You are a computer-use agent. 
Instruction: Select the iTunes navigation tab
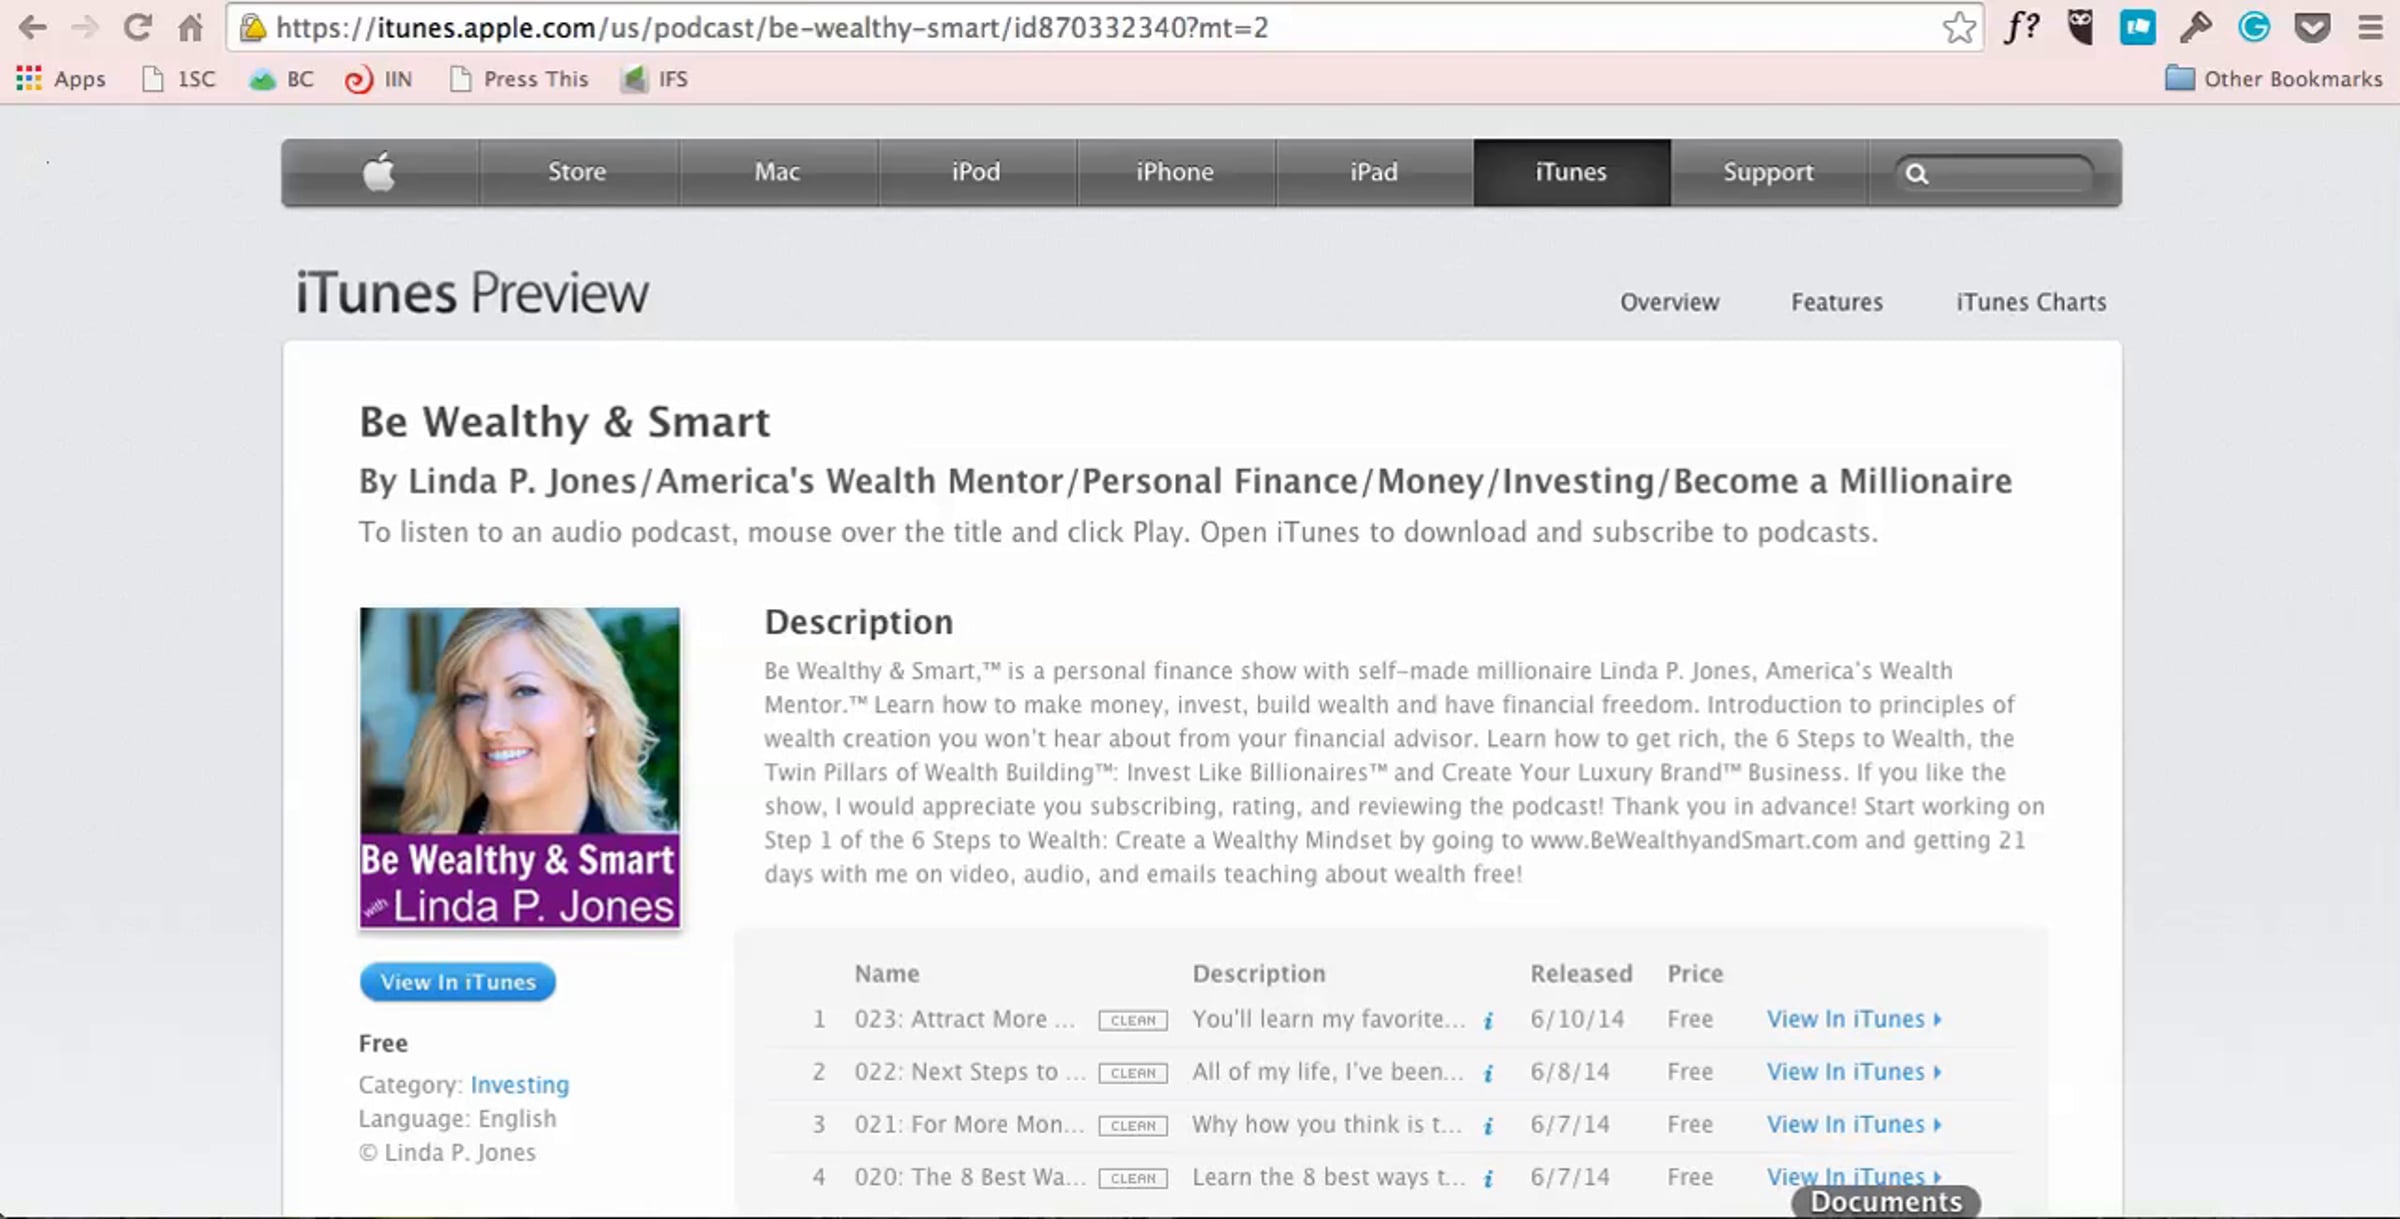click(1571, 172)
